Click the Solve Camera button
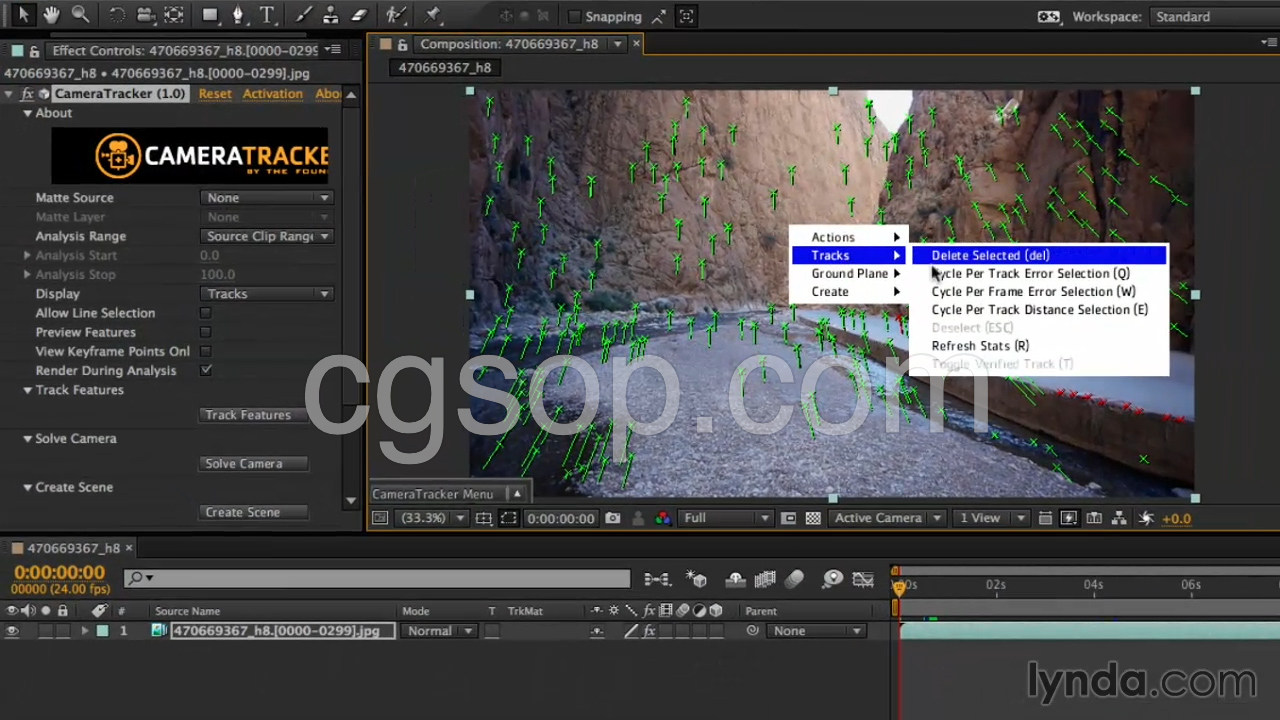 point(254,464)
